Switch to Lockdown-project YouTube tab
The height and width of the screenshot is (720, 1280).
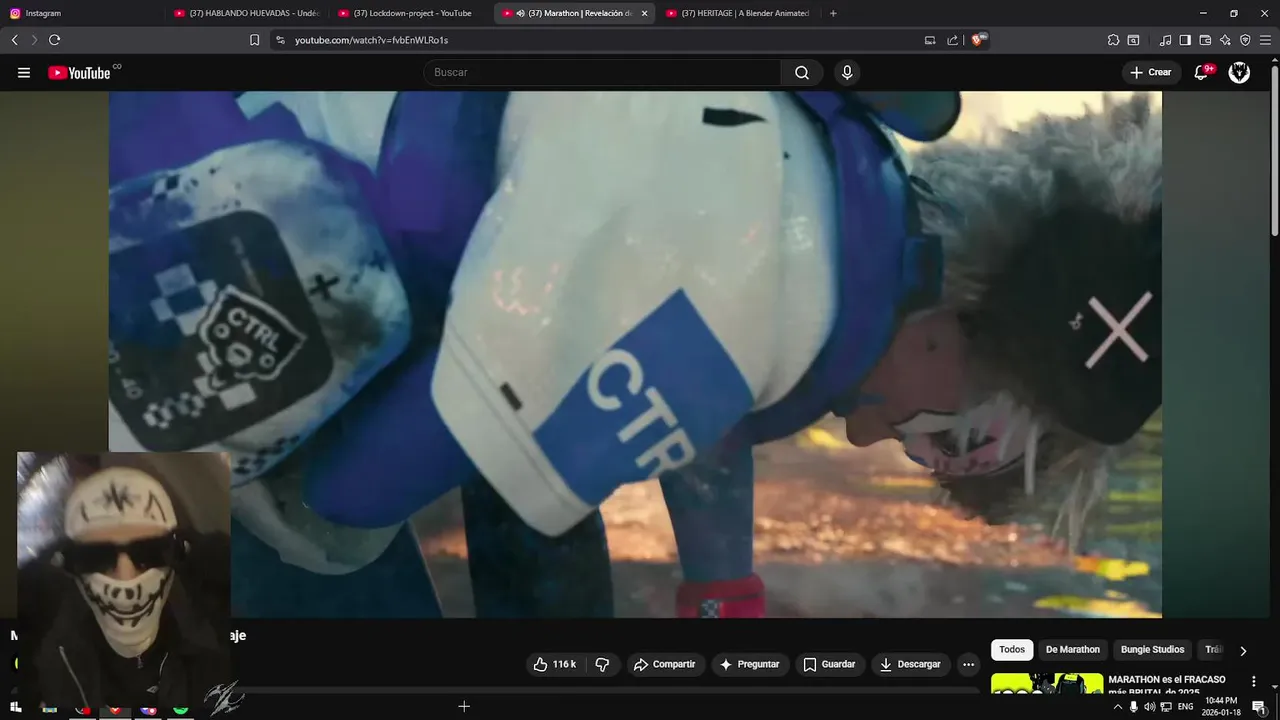pyautogui.click(x=411, y=13)
